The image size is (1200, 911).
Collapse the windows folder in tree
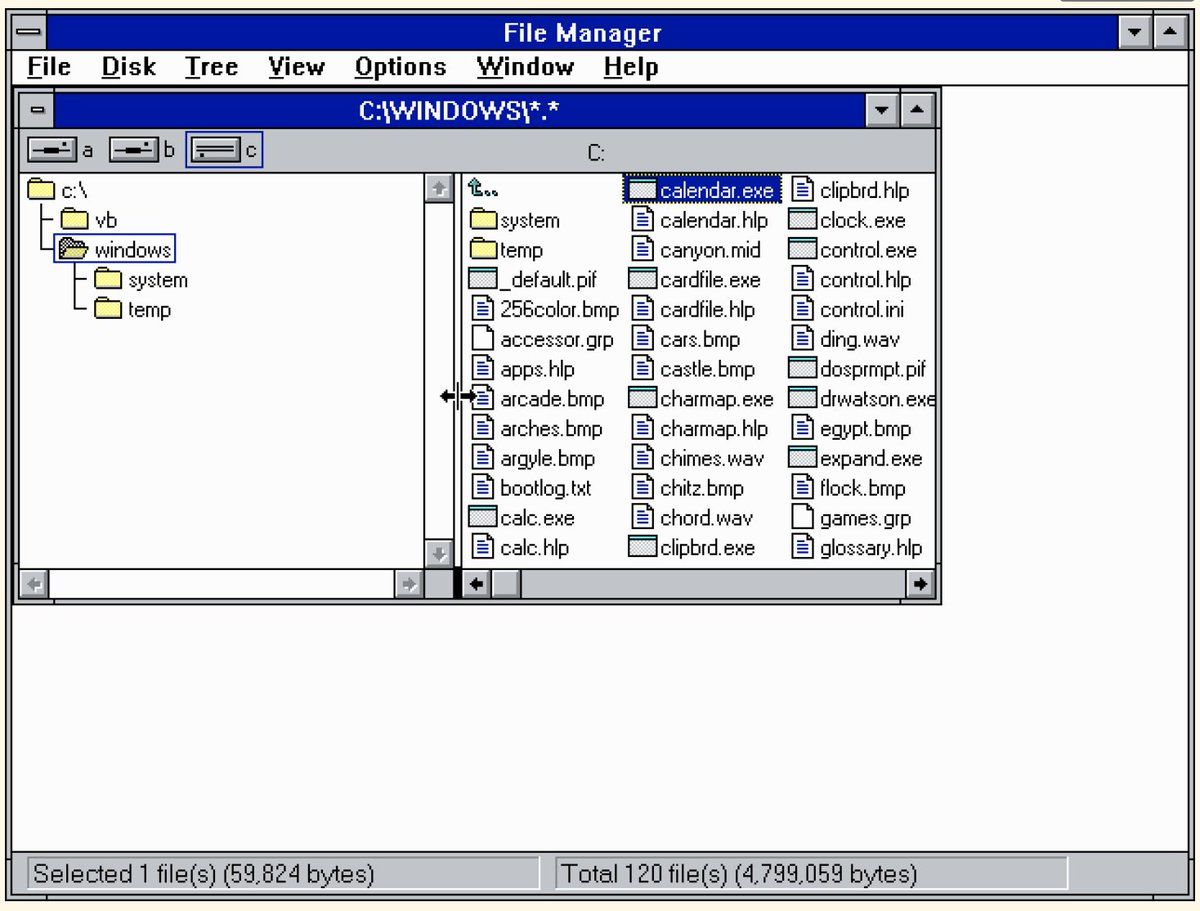(74, 250)
